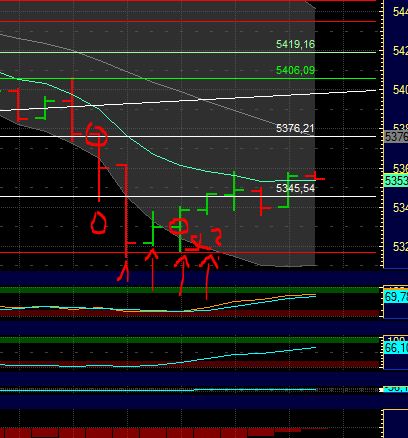Select the pale green horizontal line below 5419,16
This screenshot has width=408, height=438.
[188, 52]
